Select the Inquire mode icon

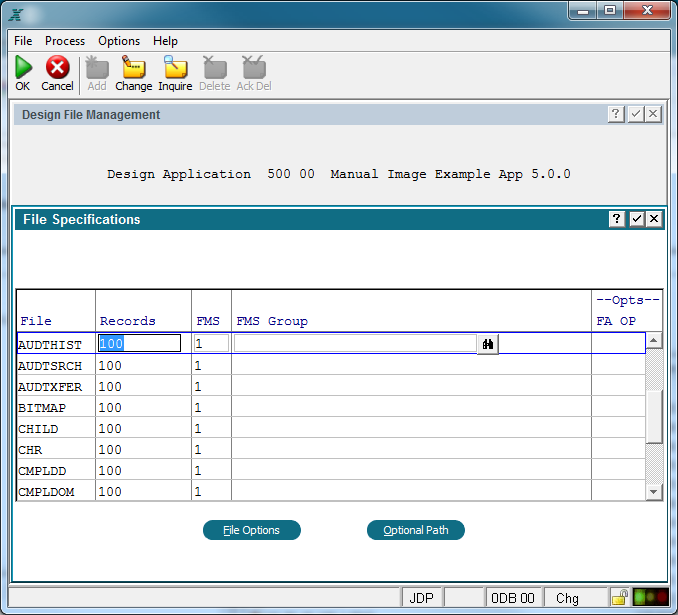175,67
